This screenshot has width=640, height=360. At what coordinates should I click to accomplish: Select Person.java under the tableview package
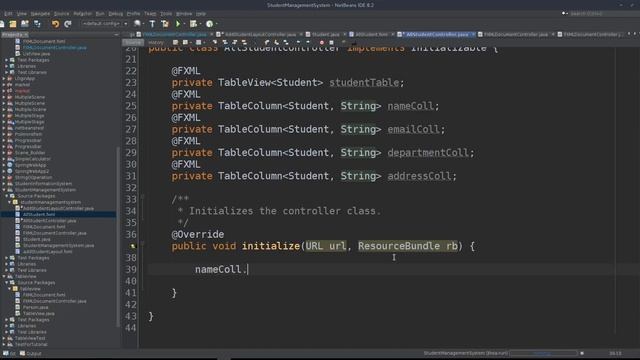coord(35,307)
